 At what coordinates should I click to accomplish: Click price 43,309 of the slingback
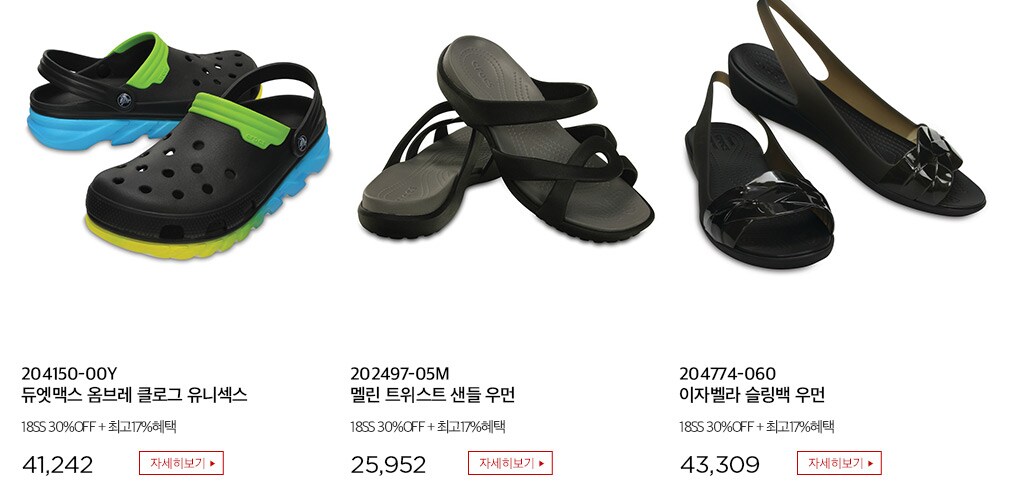tap(719, 465)
